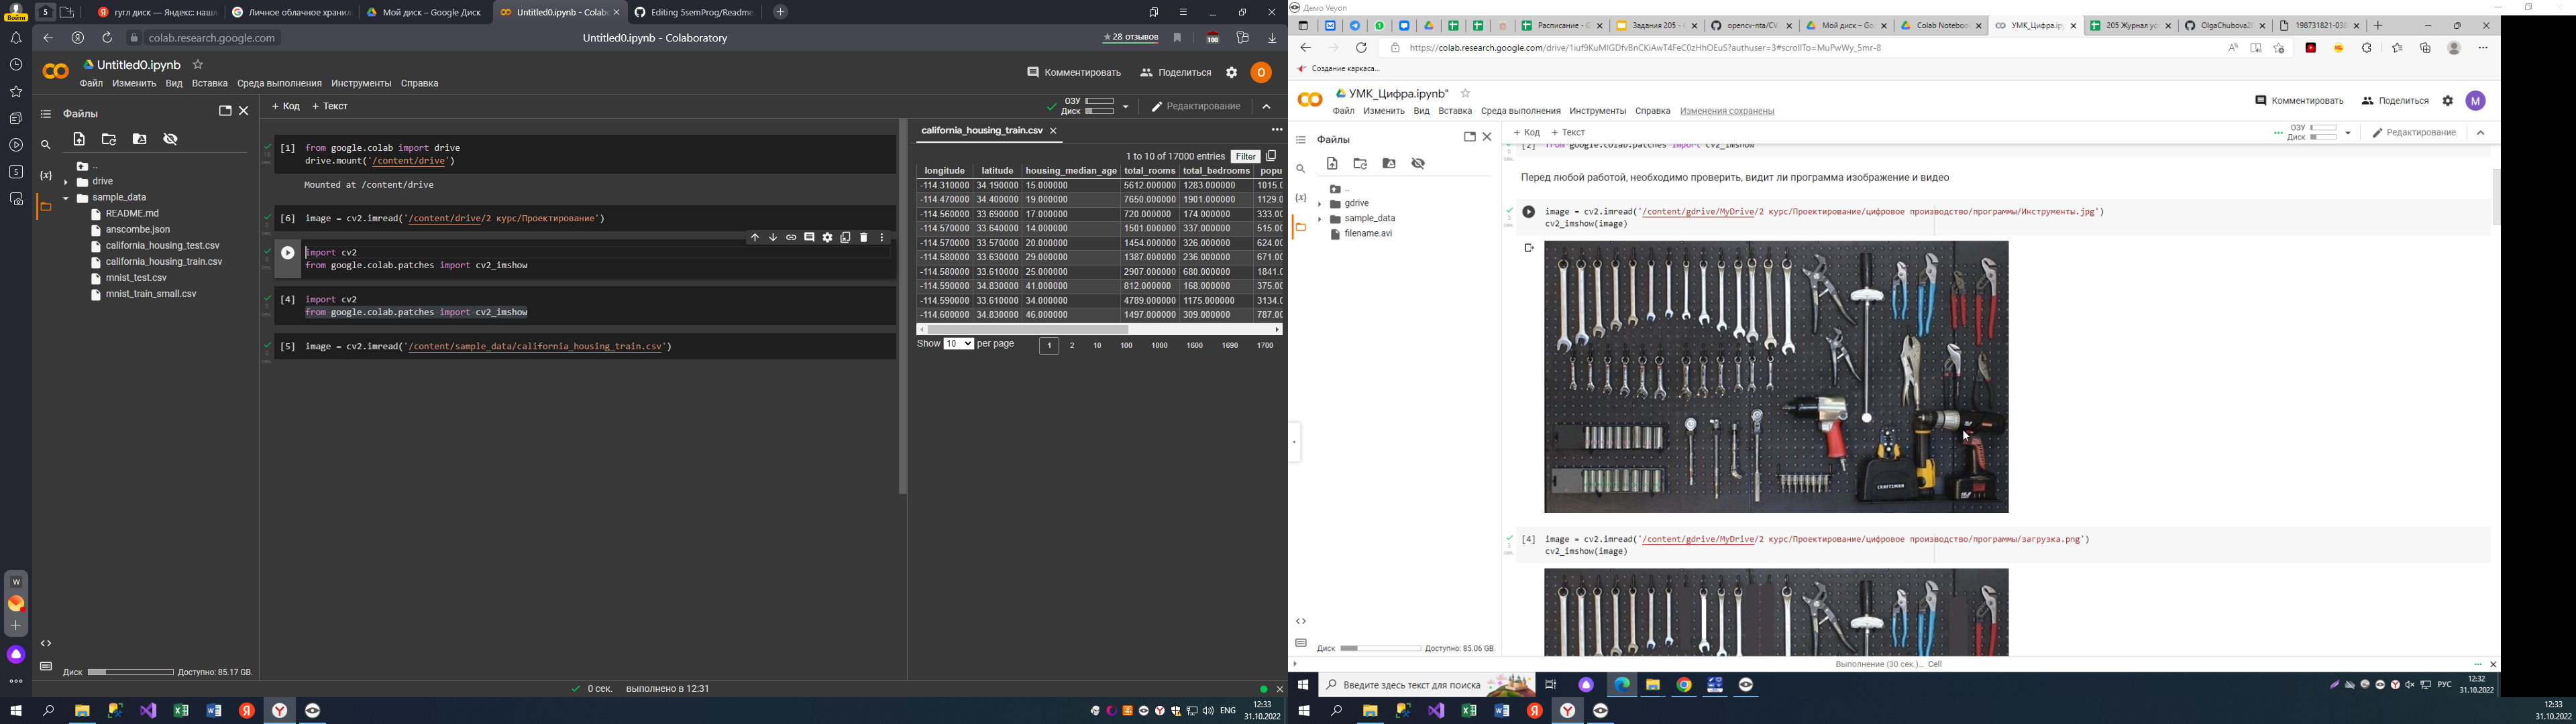
Task: Delete the selected cell with trash icon
Action: pos(864,238)
